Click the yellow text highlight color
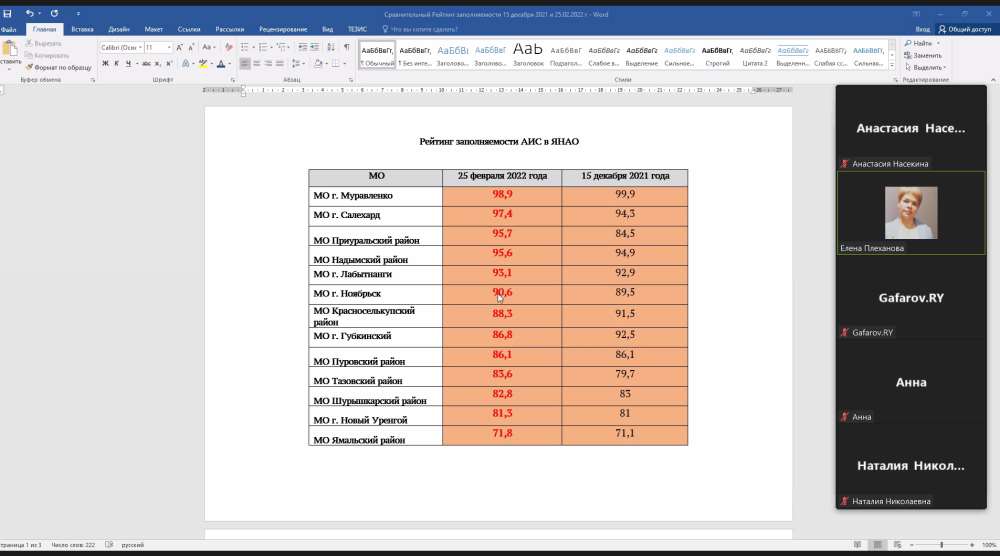Image resolution: width=1000 pixels, height=556 pixels. point(203,64)
